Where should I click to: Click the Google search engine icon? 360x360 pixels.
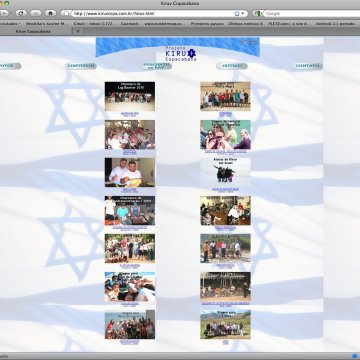tap(256, 14)
